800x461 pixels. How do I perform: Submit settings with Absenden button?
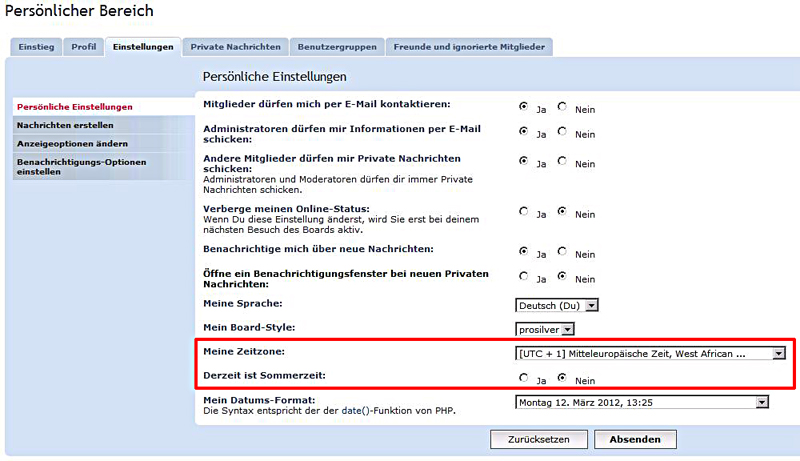[635, 439]
